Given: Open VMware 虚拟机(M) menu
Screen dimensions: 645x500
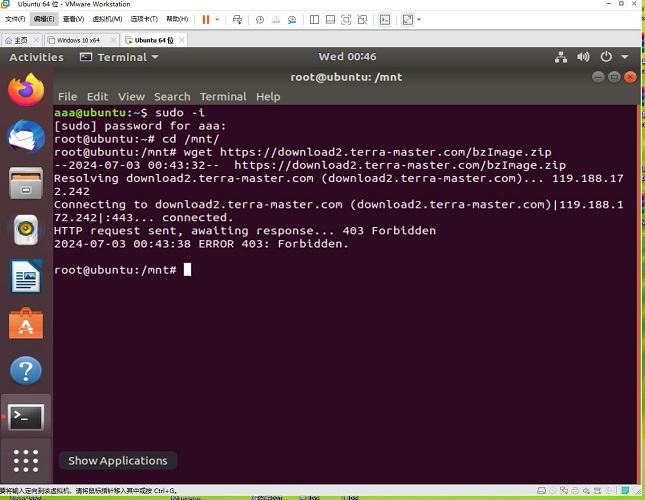Looking at the screenshot, I should (107, 19).
